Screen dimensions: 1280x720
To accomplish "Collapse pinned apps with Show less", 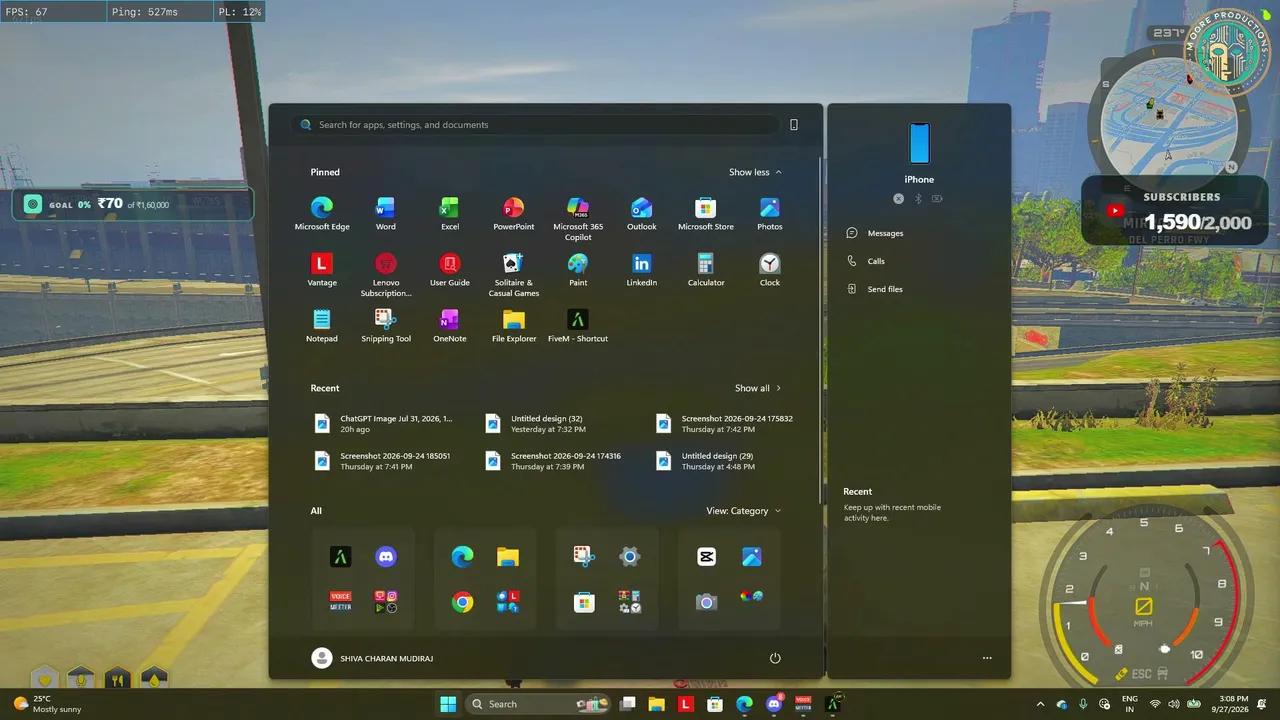I will coord(755,172).
